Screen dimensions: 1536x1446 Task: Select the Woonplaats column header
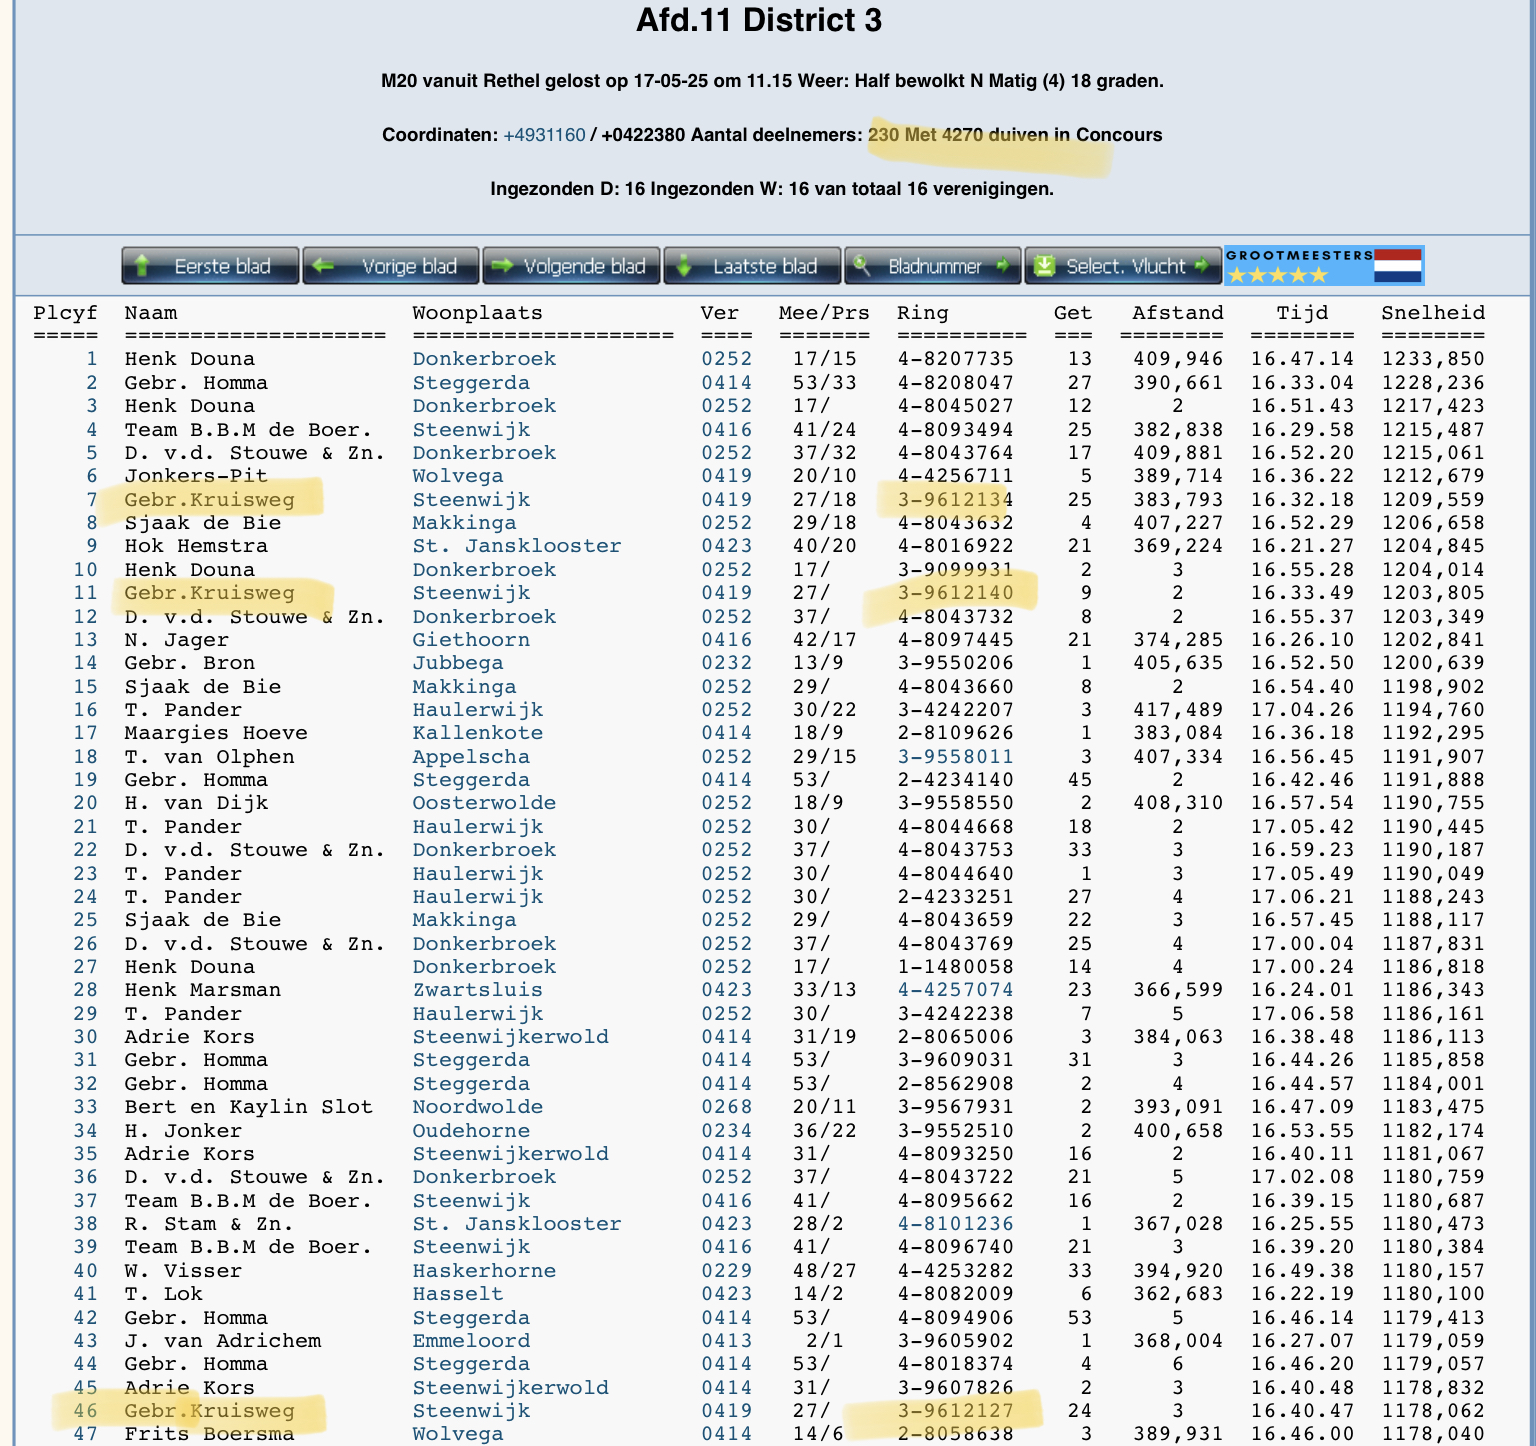pos(478,313)
